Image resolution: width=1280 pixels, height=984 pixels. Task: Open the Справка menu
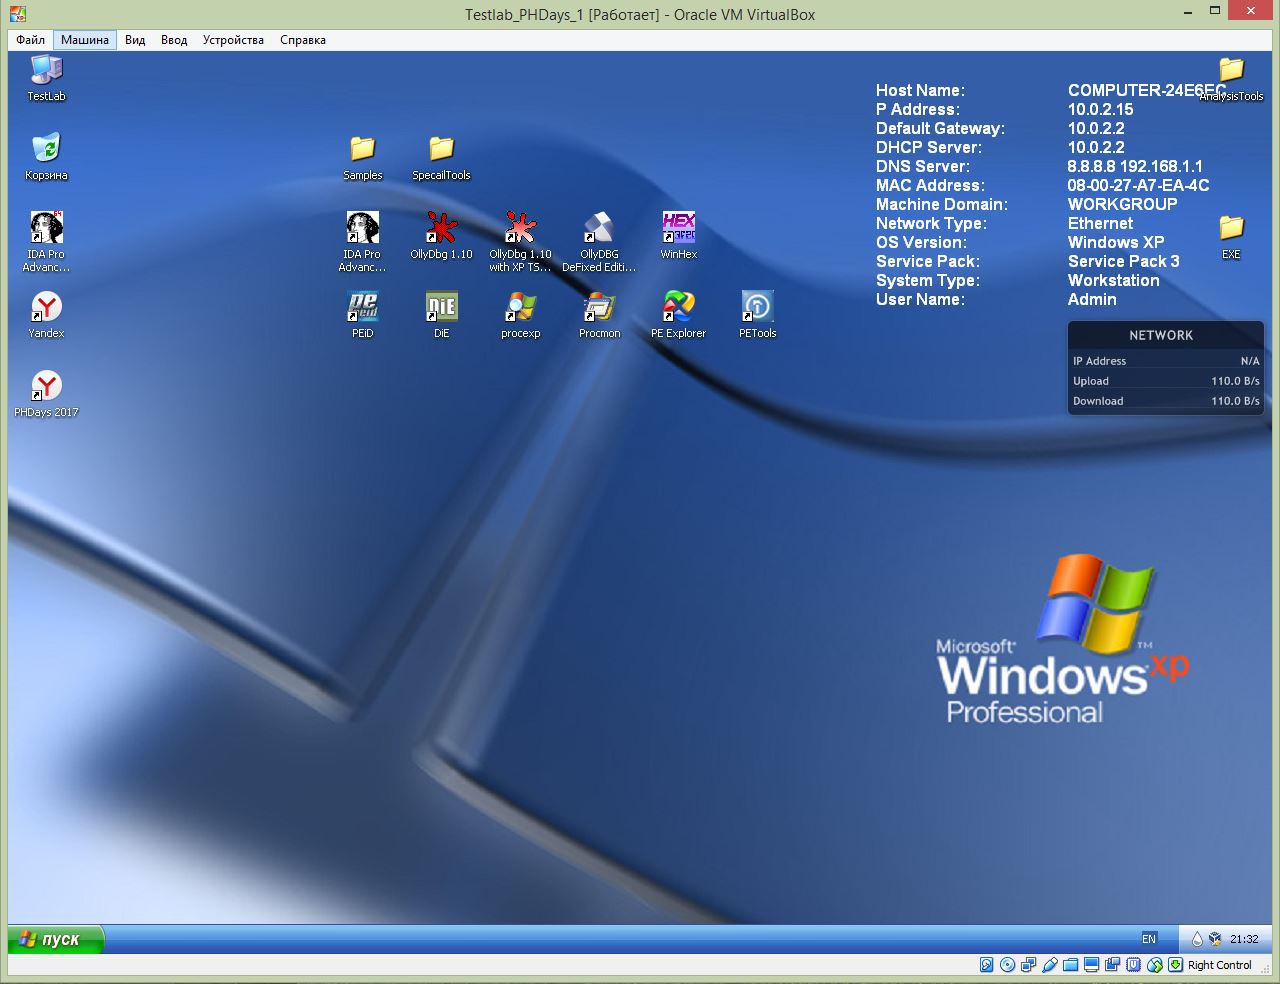(303, 40)
